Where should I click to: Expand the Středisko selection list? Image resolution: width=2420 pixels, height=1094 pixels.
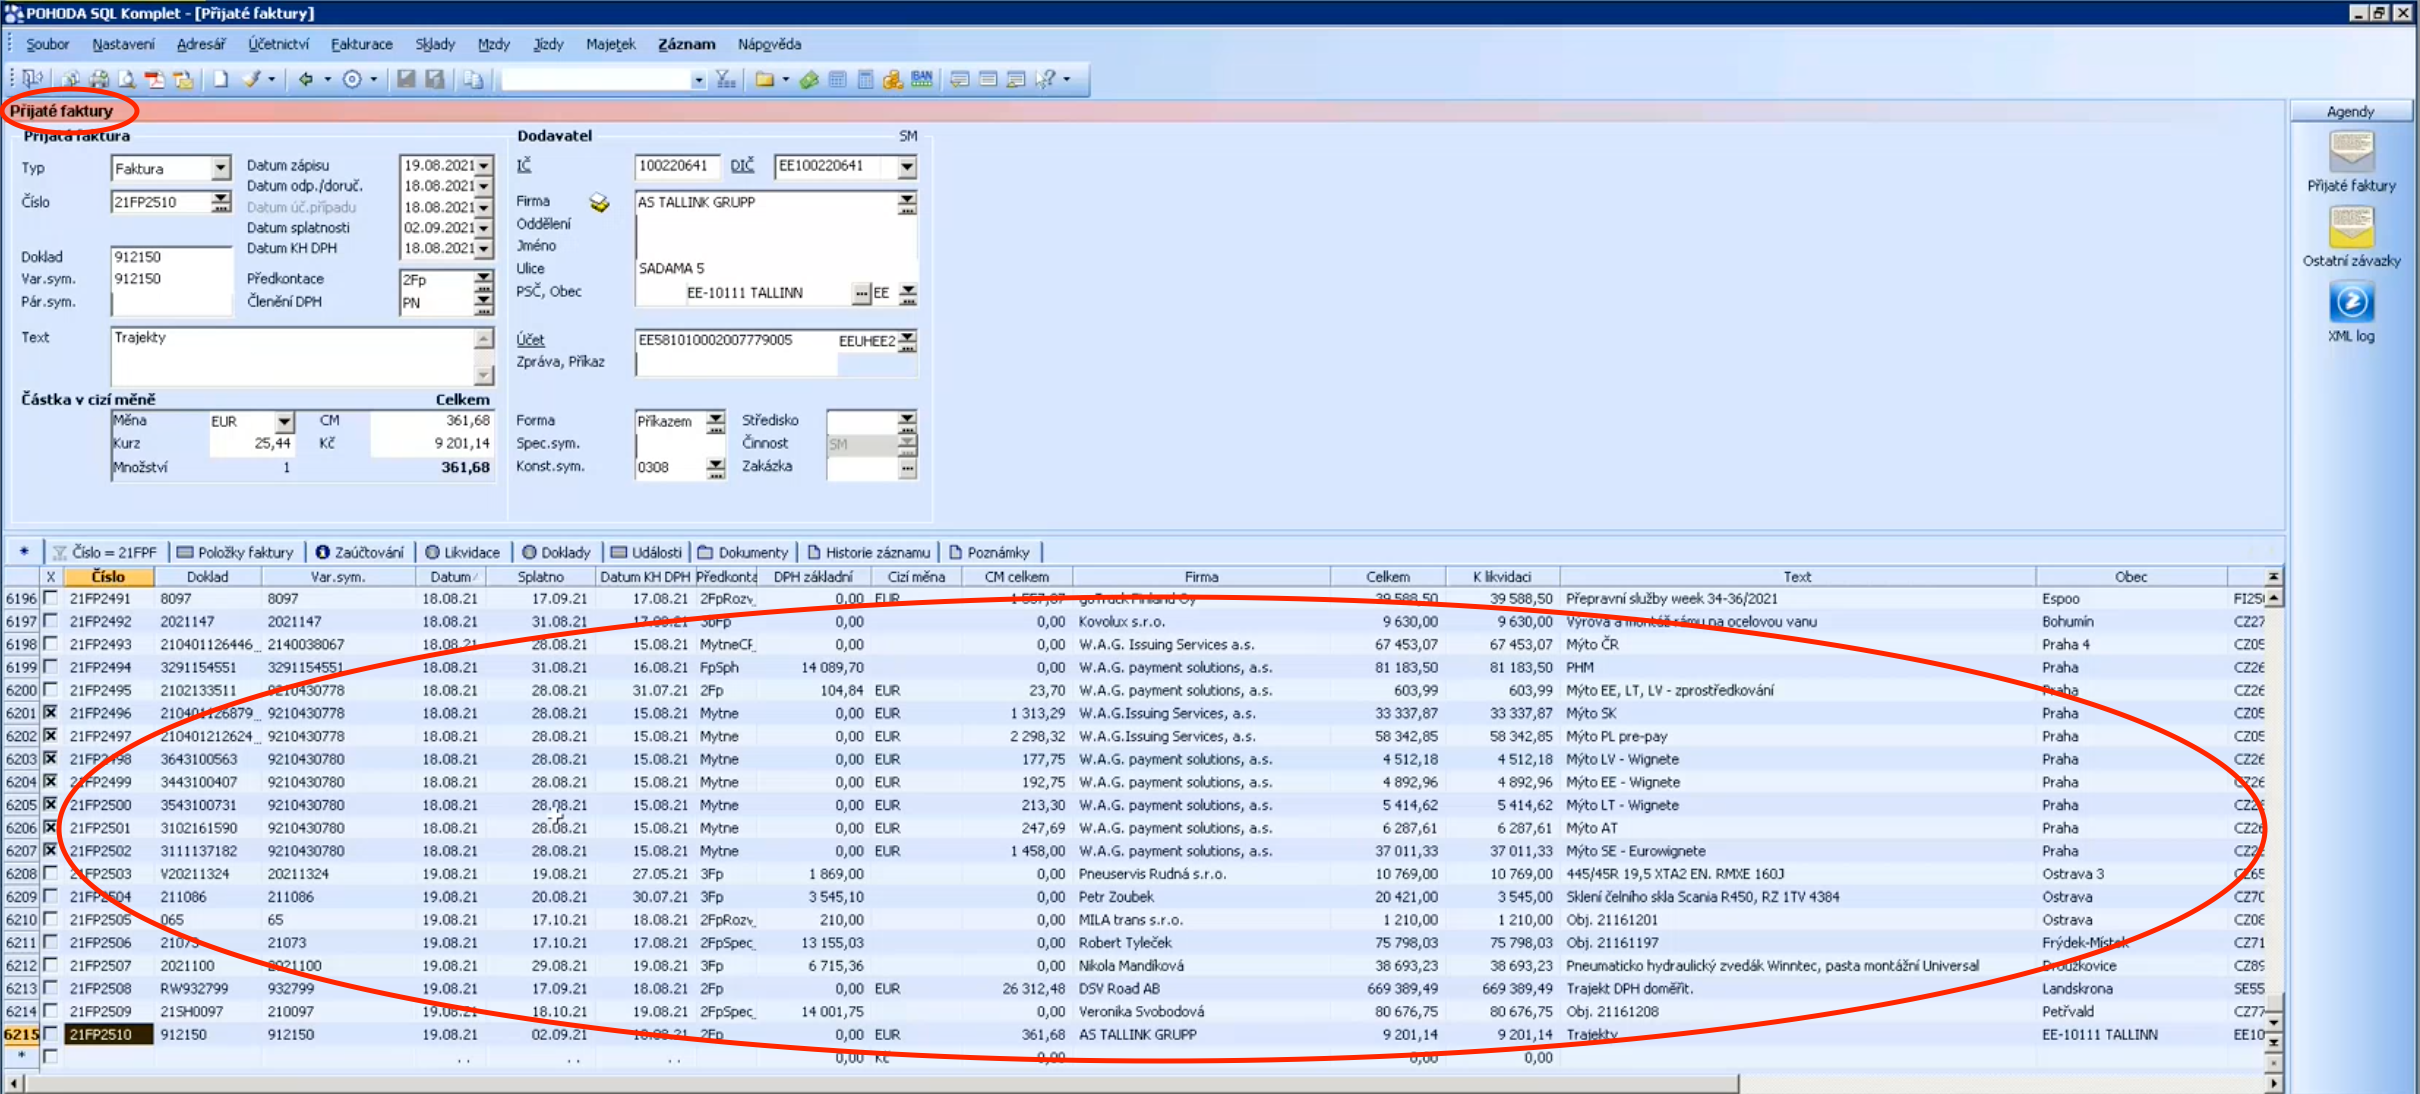pyautogui.click(x=907, y=421)
